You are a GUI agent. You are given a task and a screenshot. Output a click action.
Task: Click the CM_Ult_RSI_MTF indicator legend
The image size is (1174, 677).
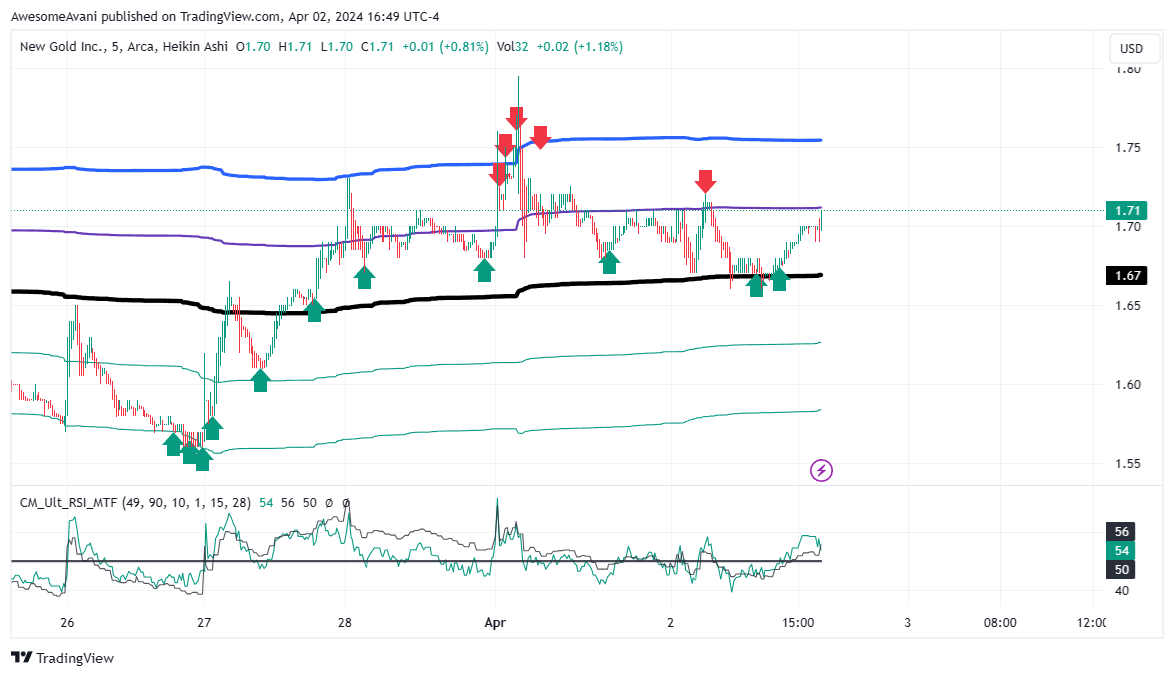pyautogui.click(x=135, y=503)
